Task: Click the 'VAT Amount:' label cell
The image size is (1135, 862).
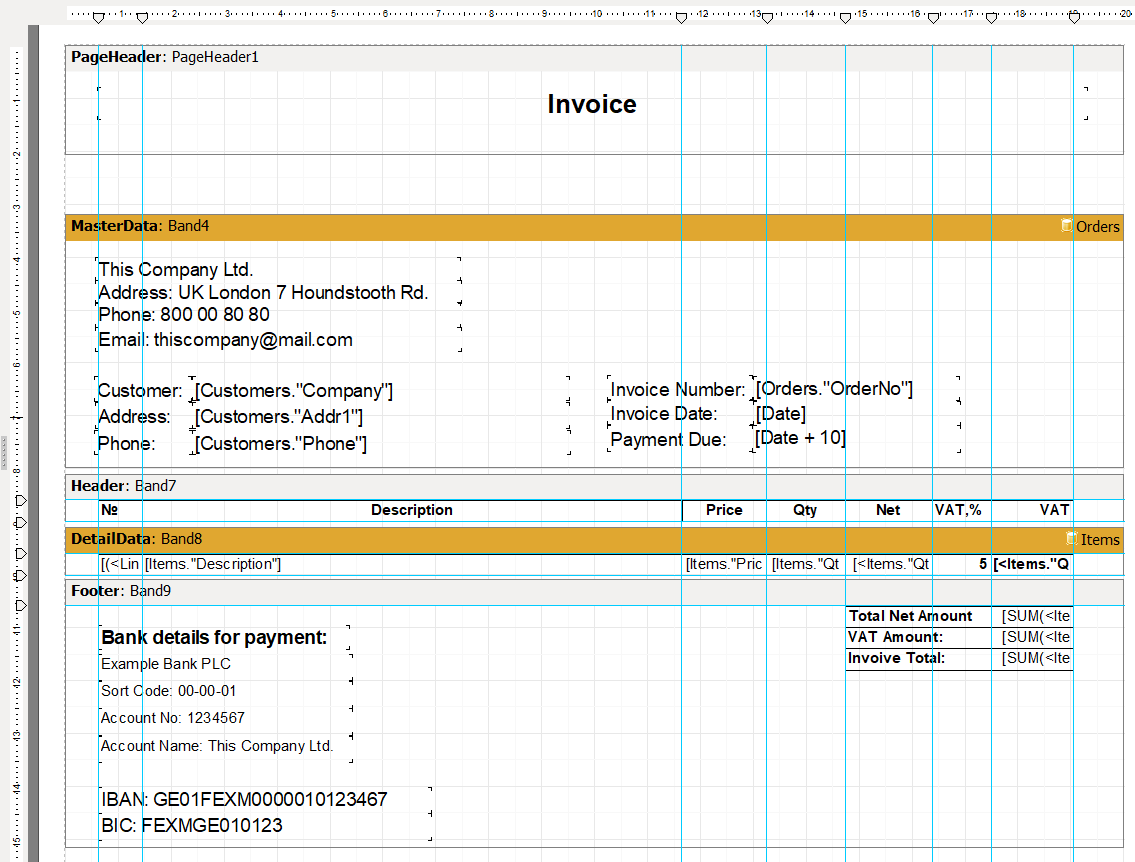Action: tap(919, 638)
